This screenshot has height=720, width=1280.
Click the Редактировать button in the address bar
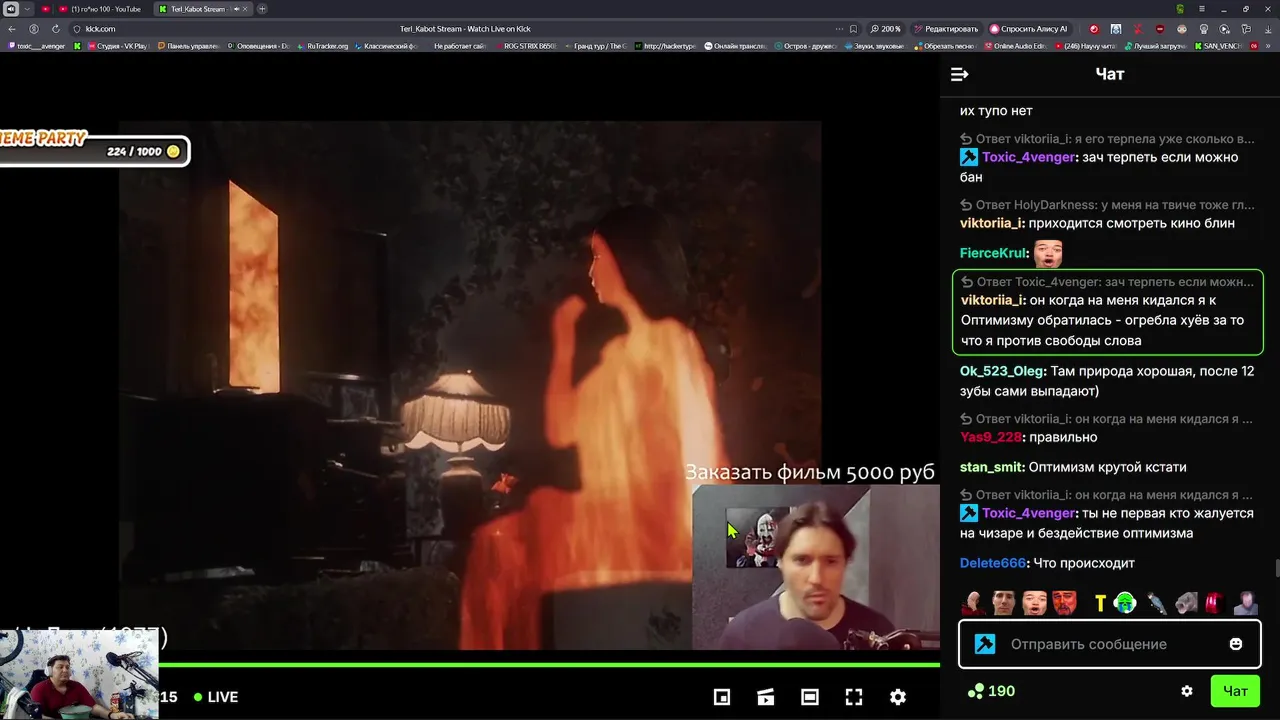945,29
